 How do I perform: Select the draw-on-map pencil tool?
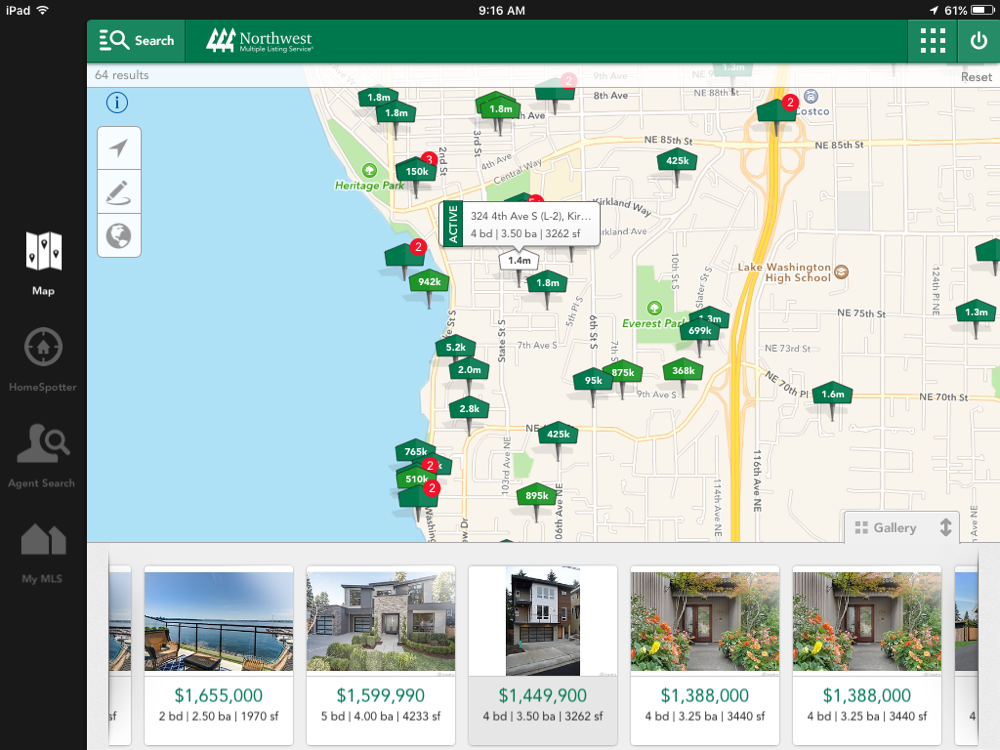119,191
